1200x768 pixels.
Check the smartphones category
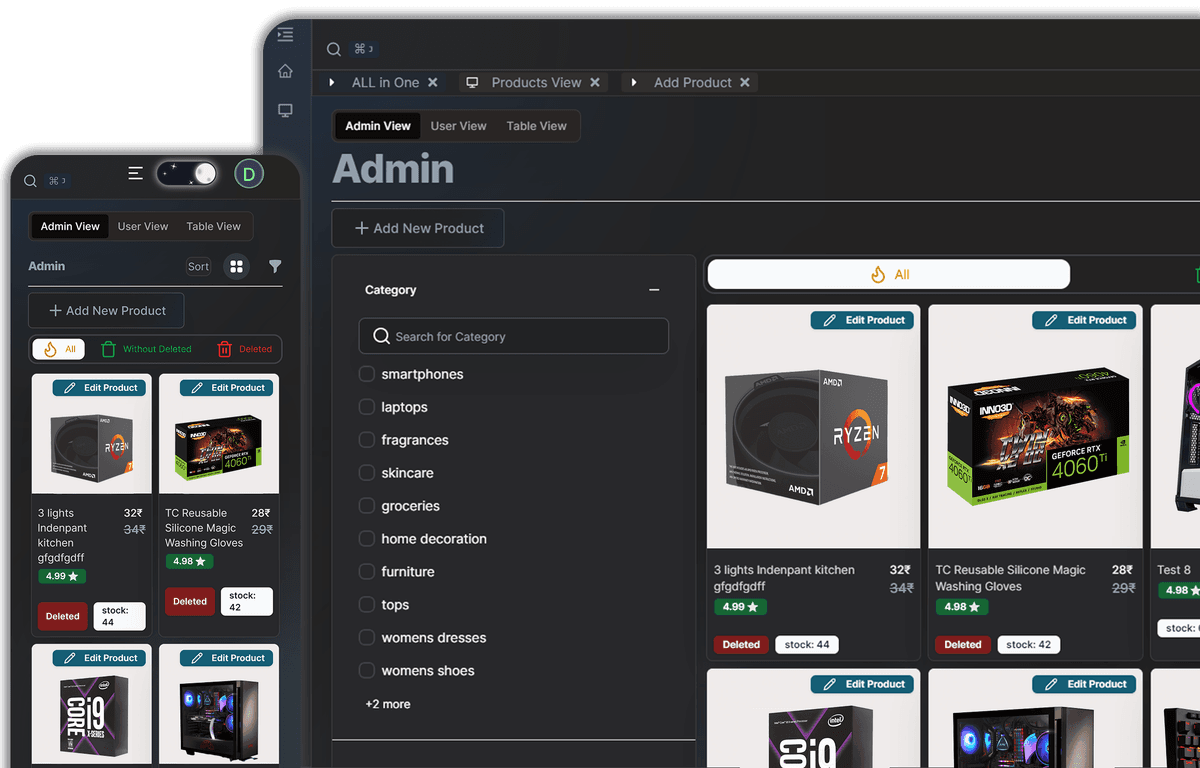click(x=367, y=374)
